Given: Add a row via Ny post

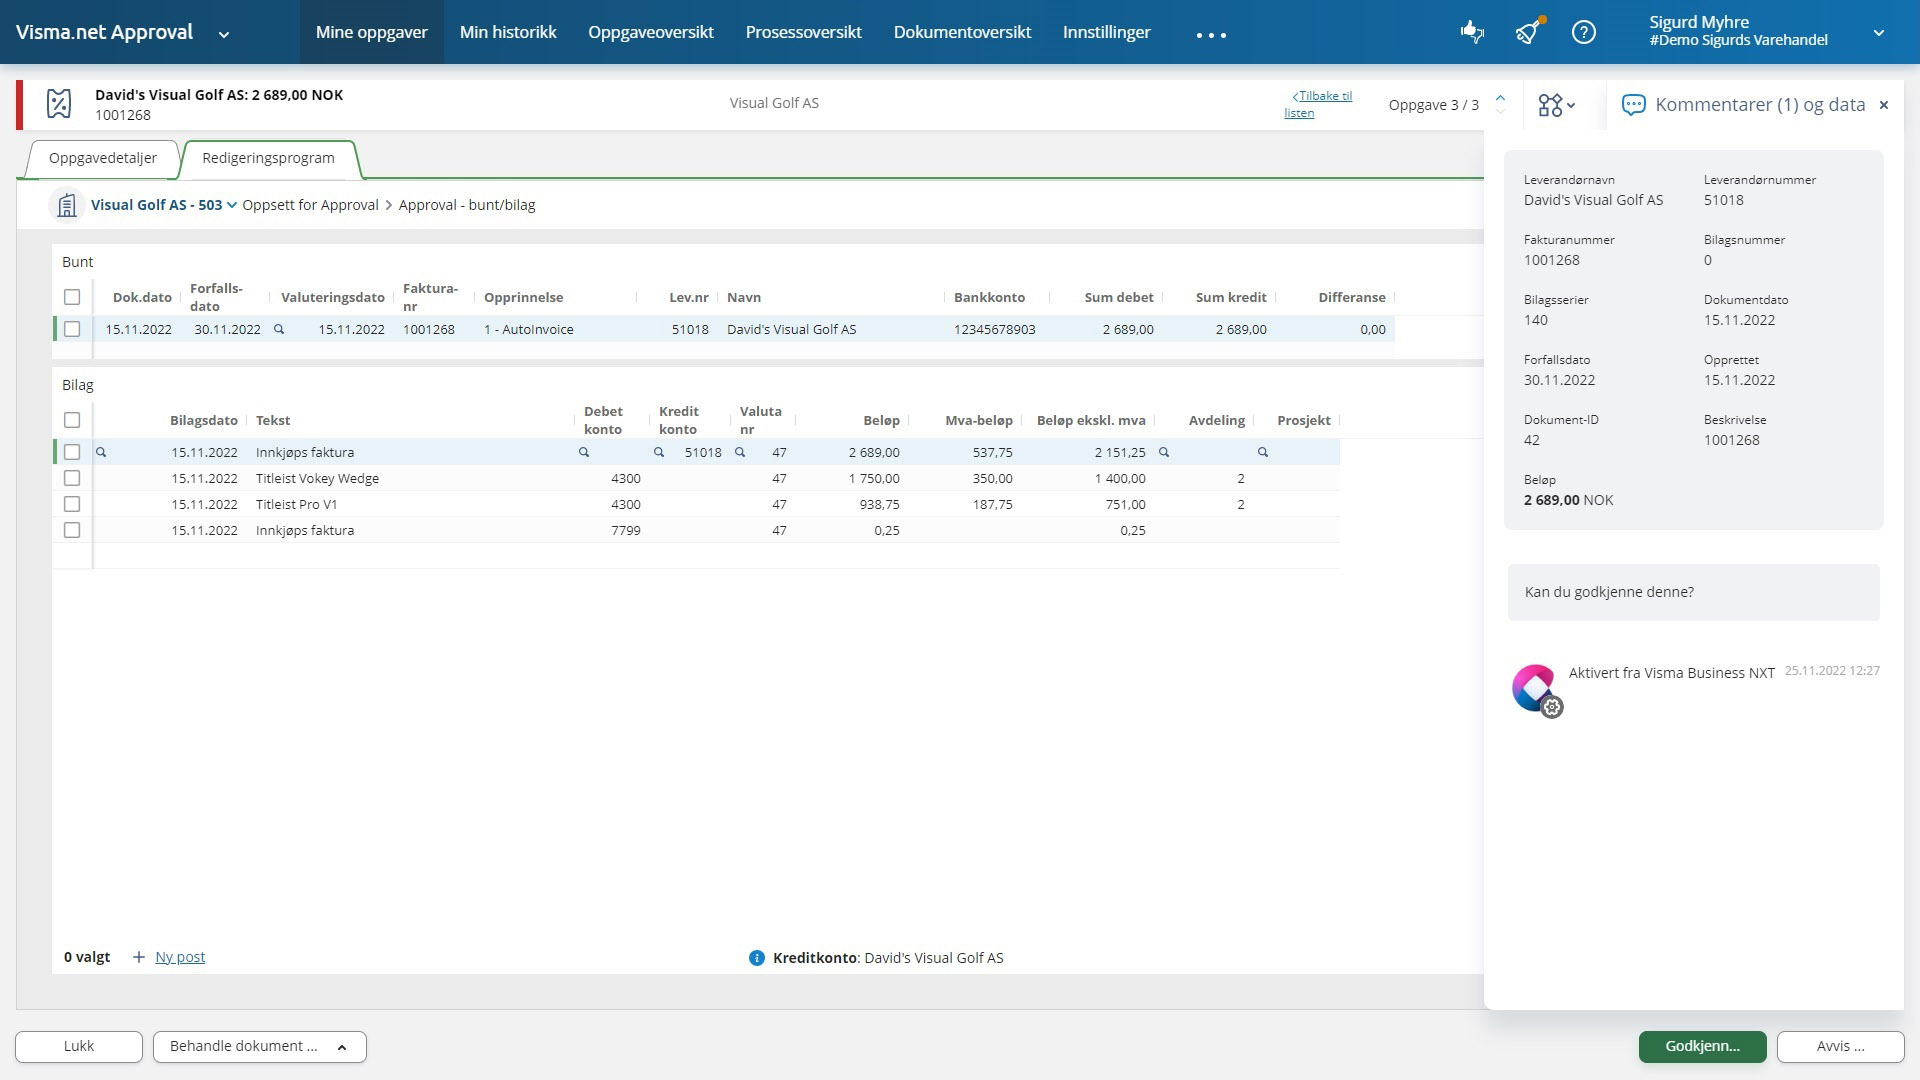Looking at the screenshot, I should coord(180,957).
